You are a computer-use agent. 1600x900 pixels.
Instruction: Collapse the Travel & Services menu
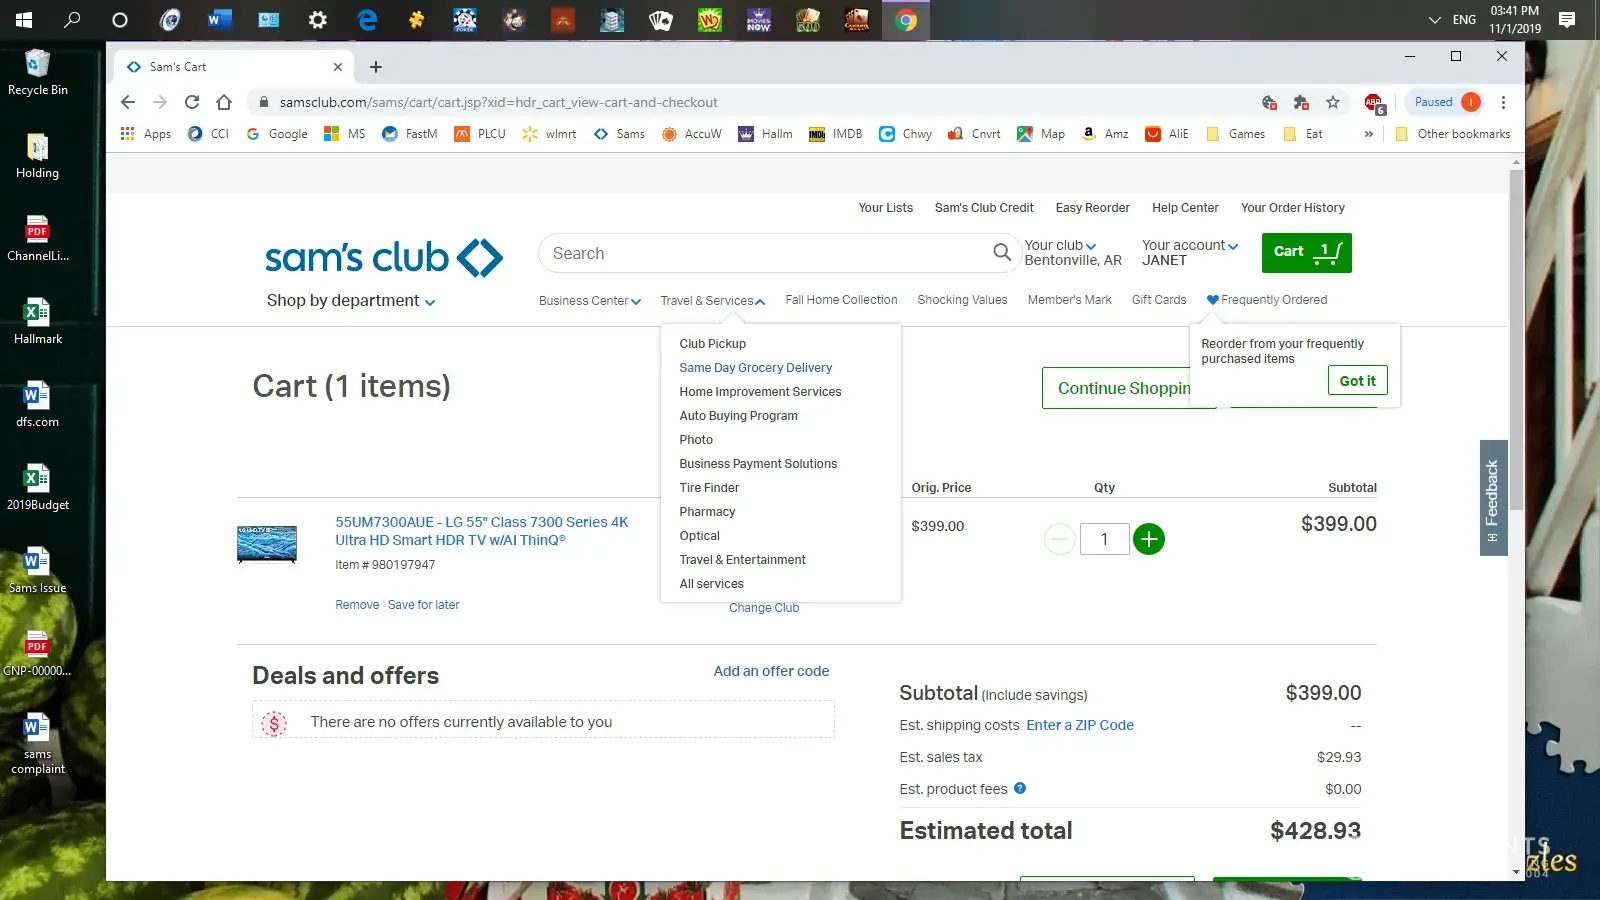[712, 301]
